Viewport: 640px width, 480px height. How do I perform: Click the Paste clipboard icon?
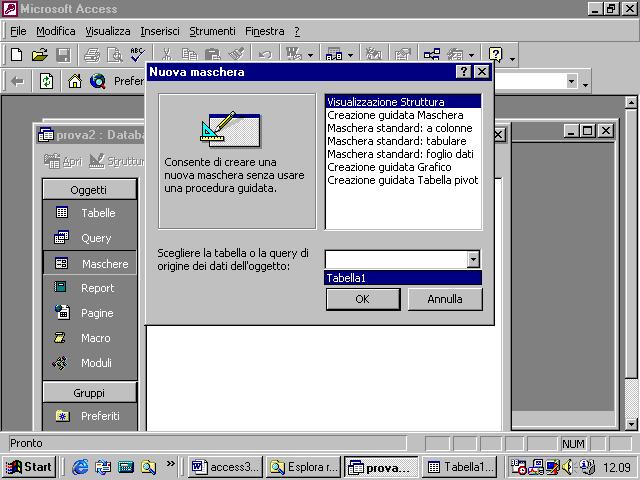(x=213, y=55)
